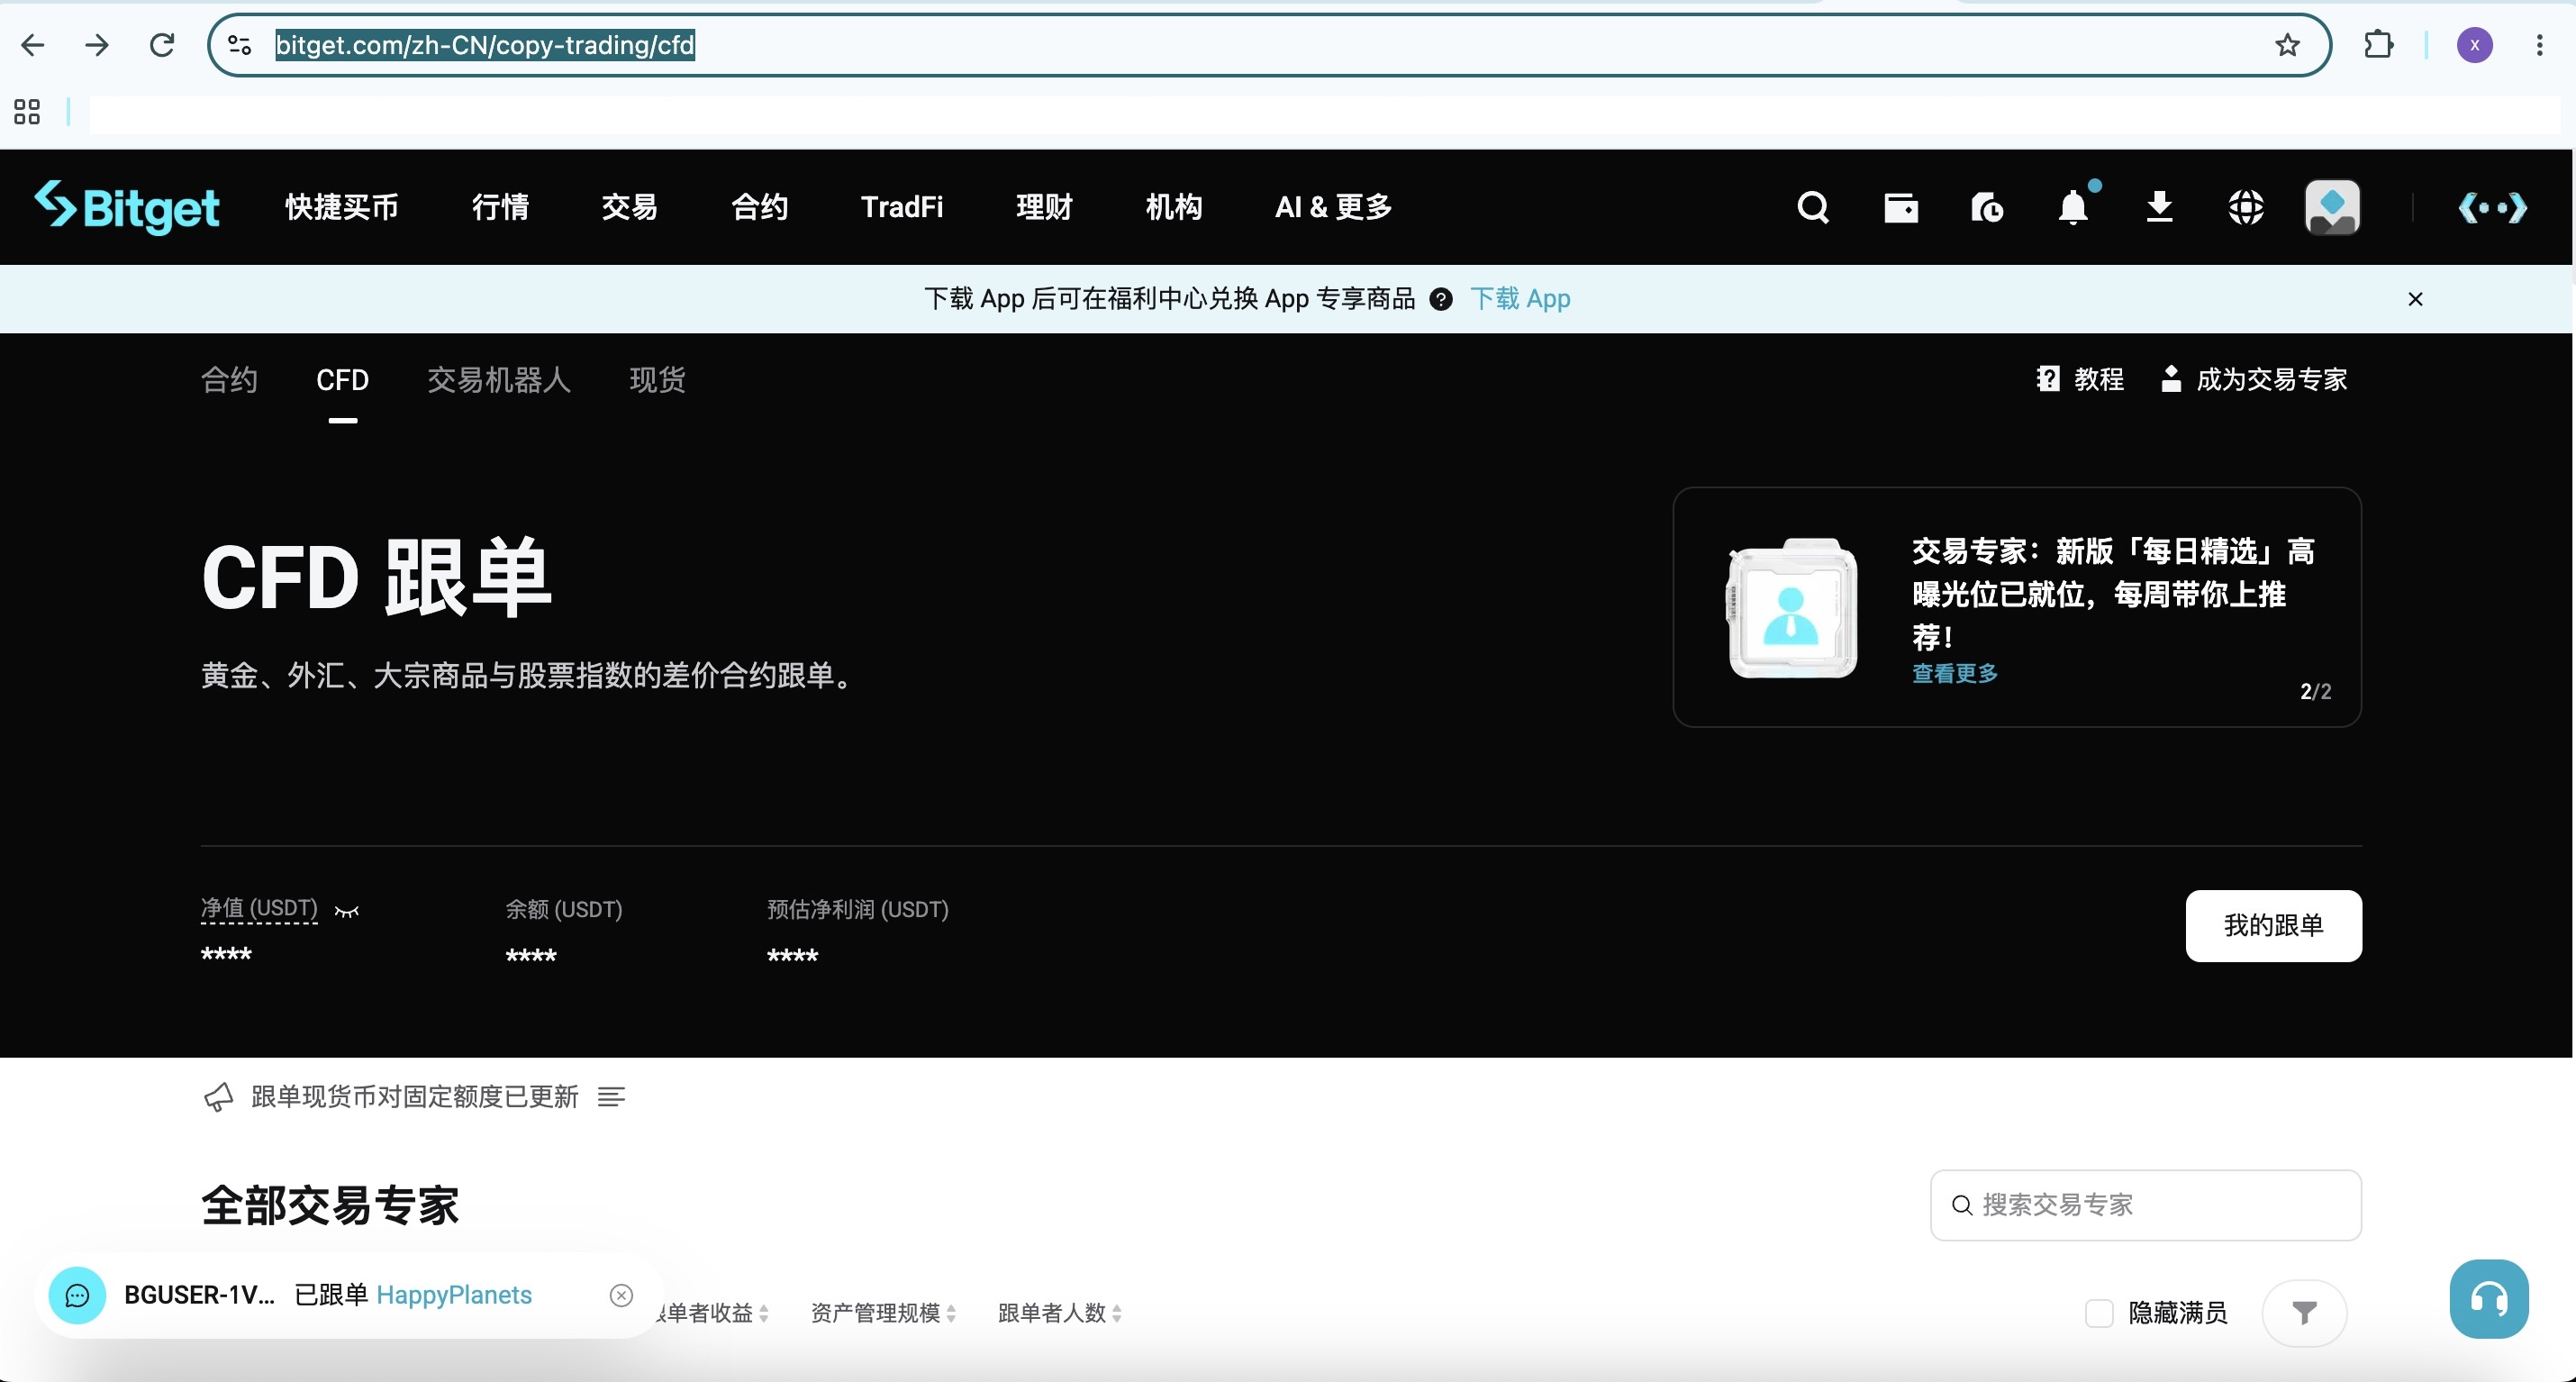Screen dimensions: 2576x1382
Task: Click the help question icon in banner
Action: point(1441,299)
